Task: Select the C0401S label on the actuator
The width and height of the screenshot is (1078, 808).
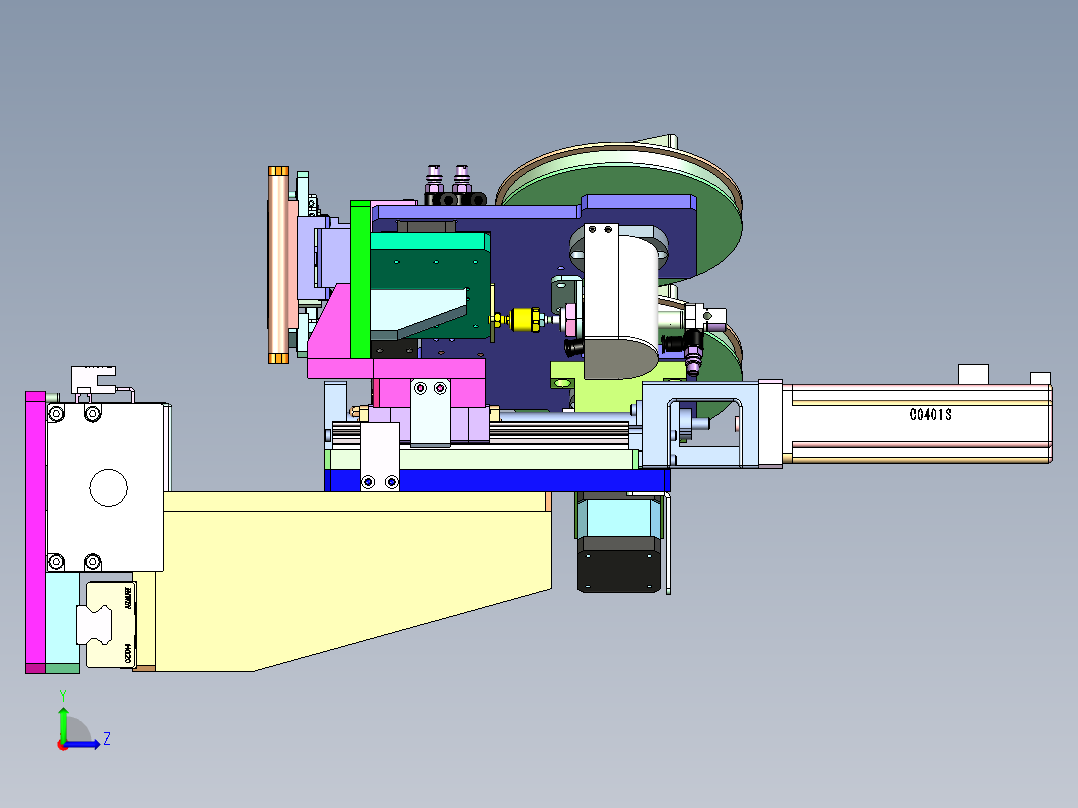Action: click(930, 415)
